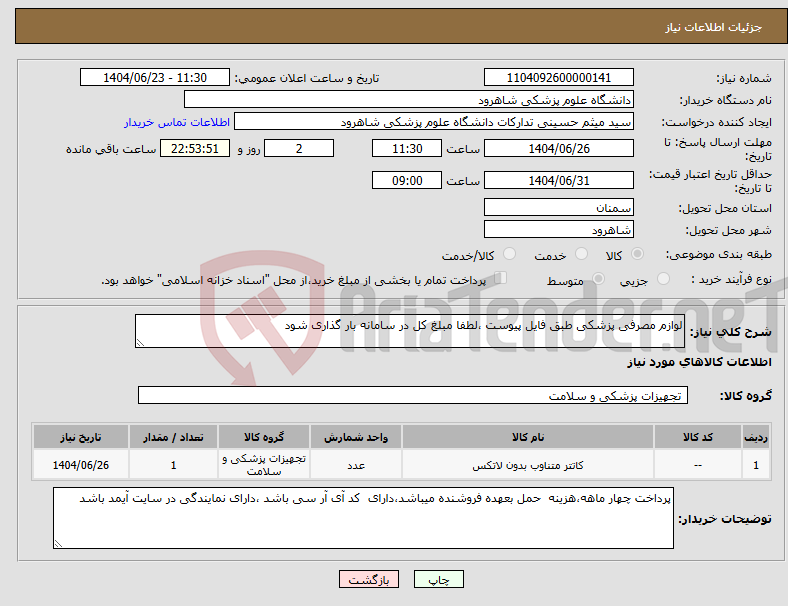This screenshot has height=606, width=788.
Task: Click the واحد شمارش column header
Action: tap(356, 437)
